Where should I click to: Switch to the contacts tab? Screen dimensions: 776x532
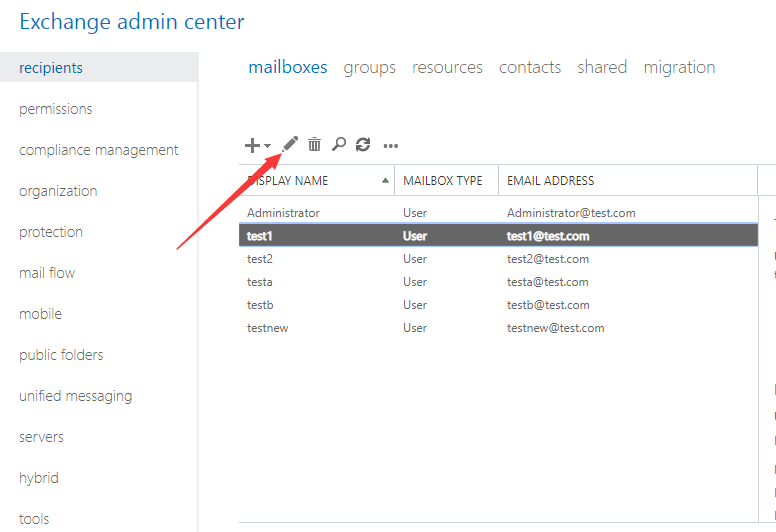pos(530,67)
